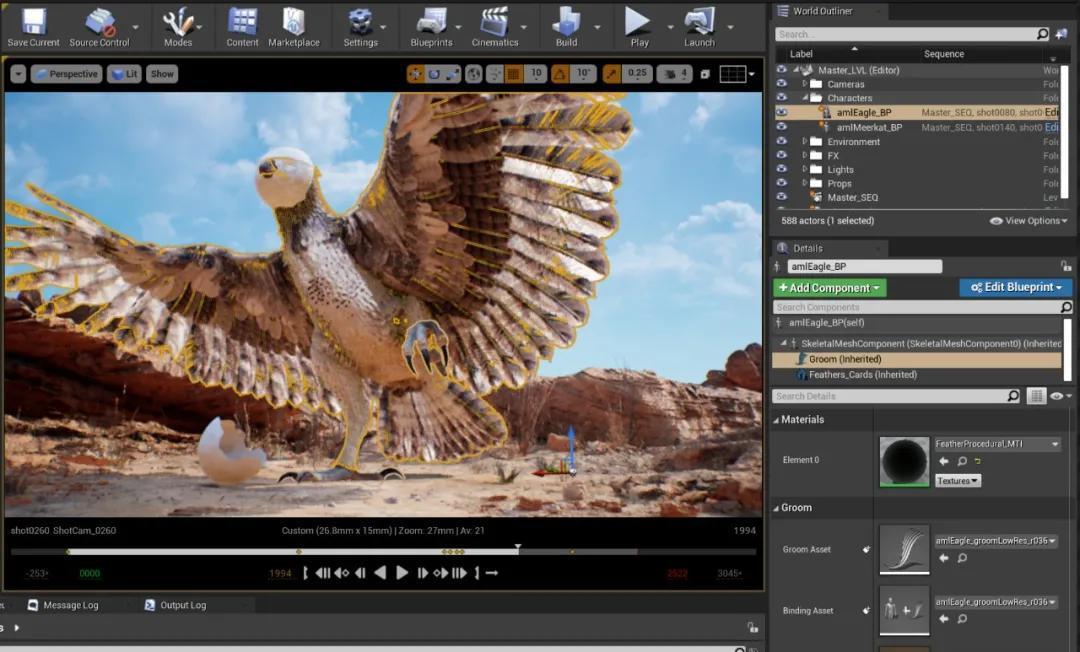Open Source Control from the toolbar
Screen dimensions: 1080x652
click(x=99, y=27)
